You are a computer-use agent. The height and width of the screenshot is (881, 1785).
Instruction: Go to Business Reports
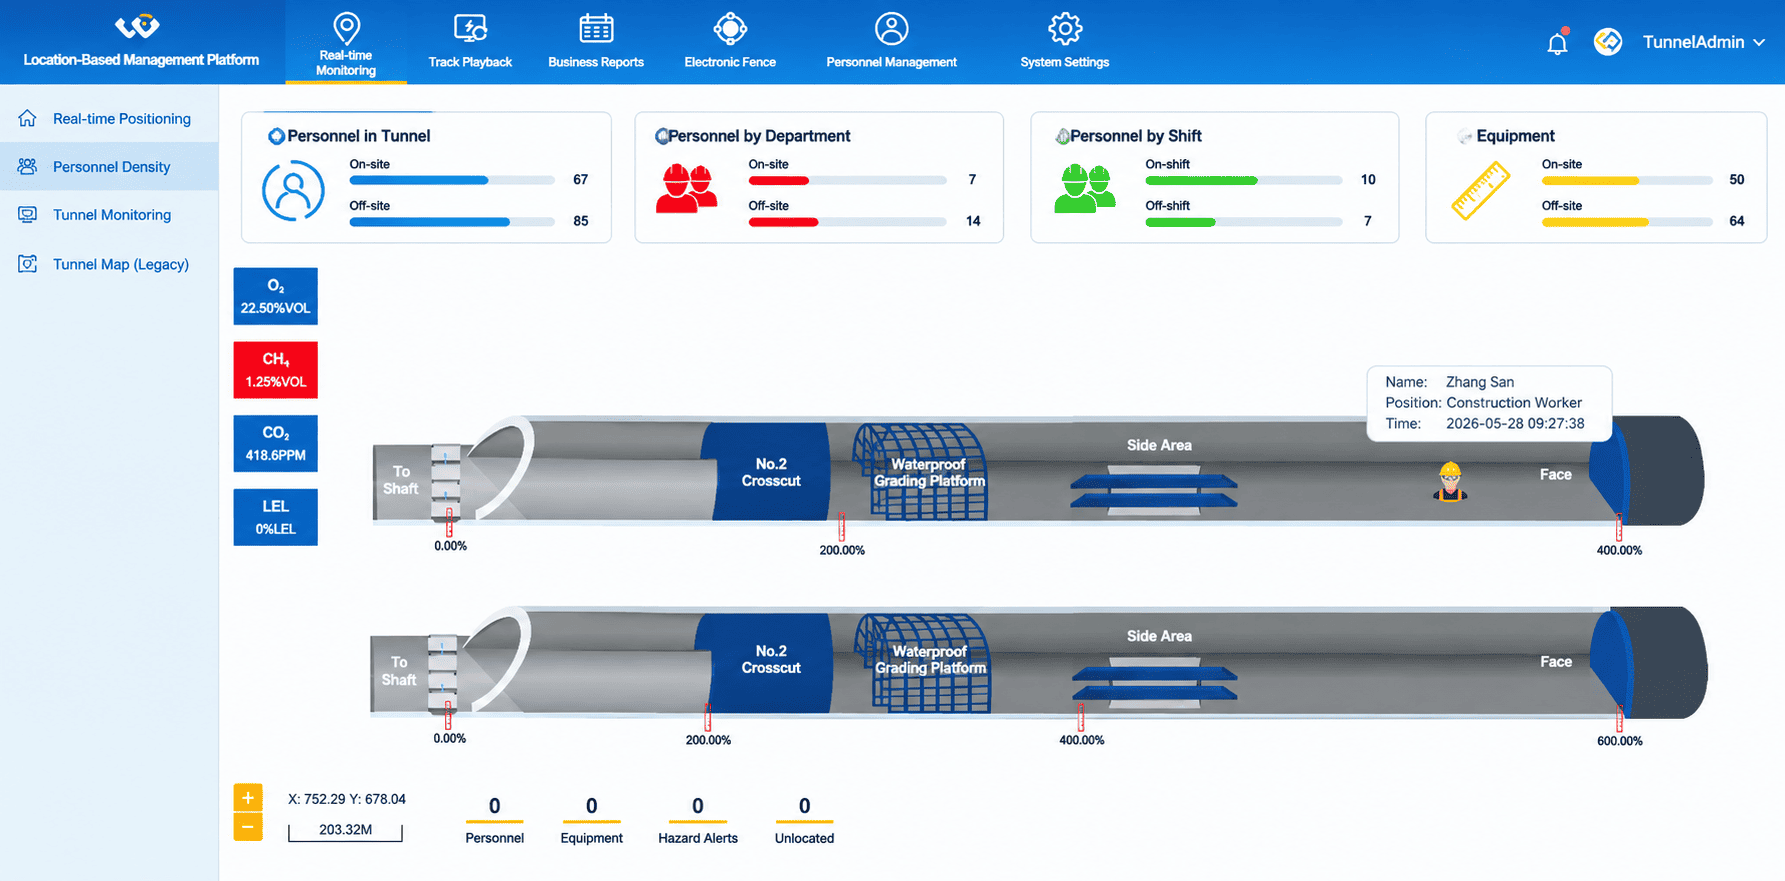(x=596, y=42)
